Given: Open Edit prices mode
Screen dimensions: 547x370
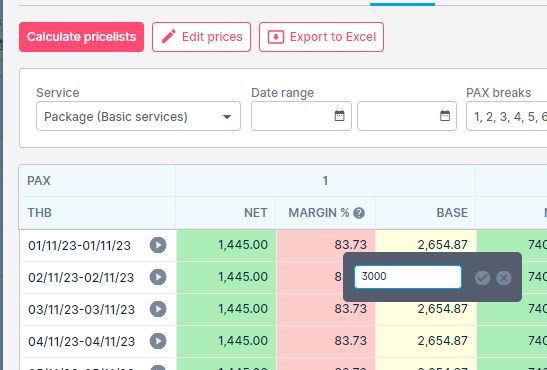Looking at the screenshot, I should 201,37.
